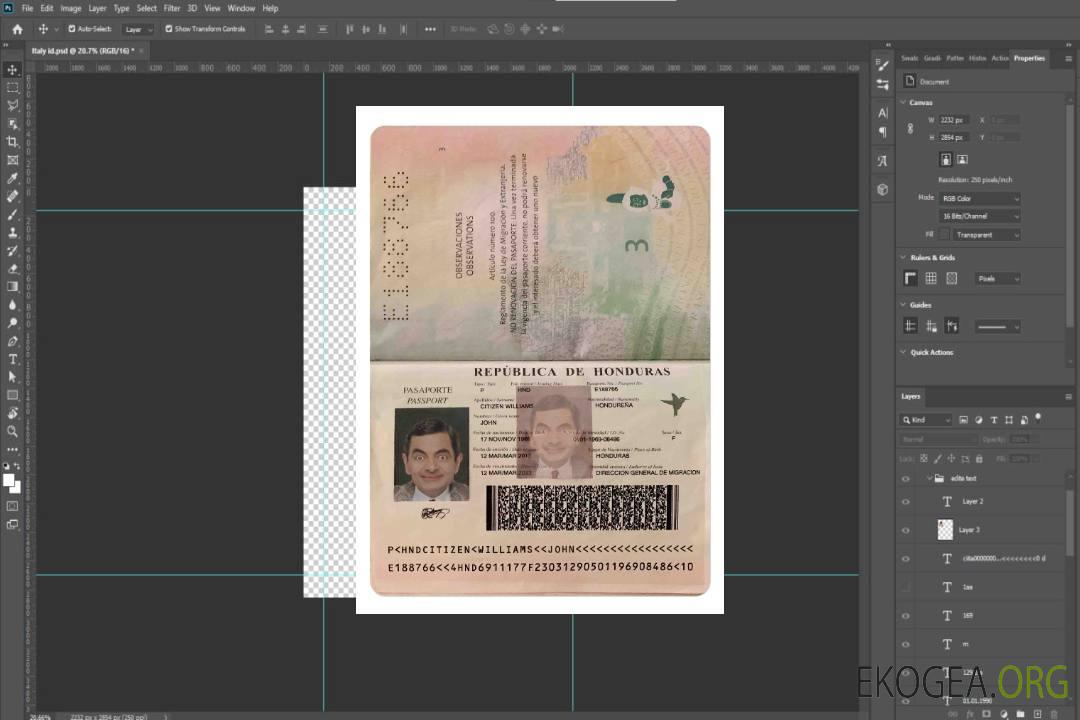
Task: Hide Layer 3 using its eye icon
Action: (x=906, y=531)
